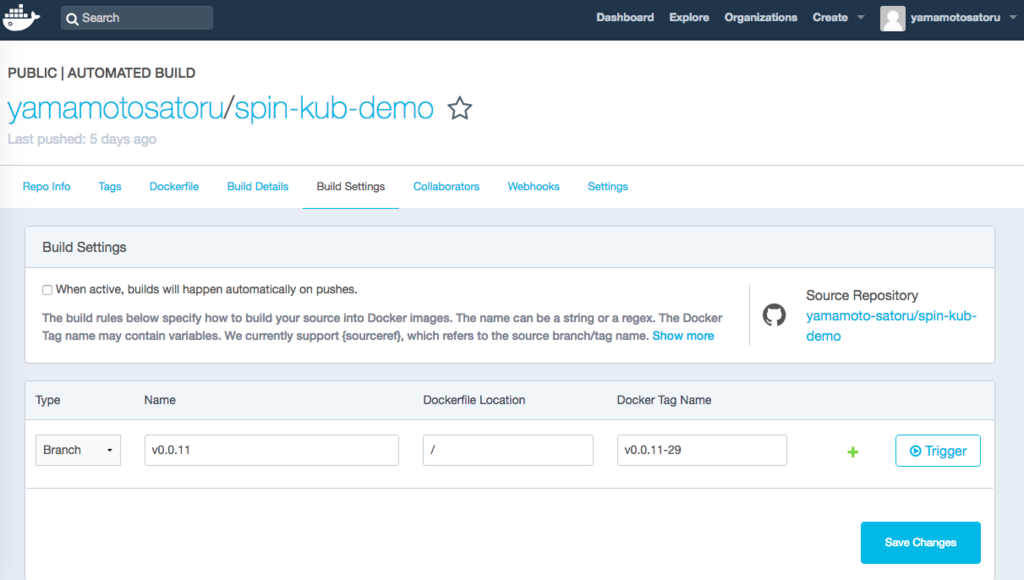Click the Name field containing v0.0.11
Screen dimensions: 1024x580
click(x=272, y=450)
